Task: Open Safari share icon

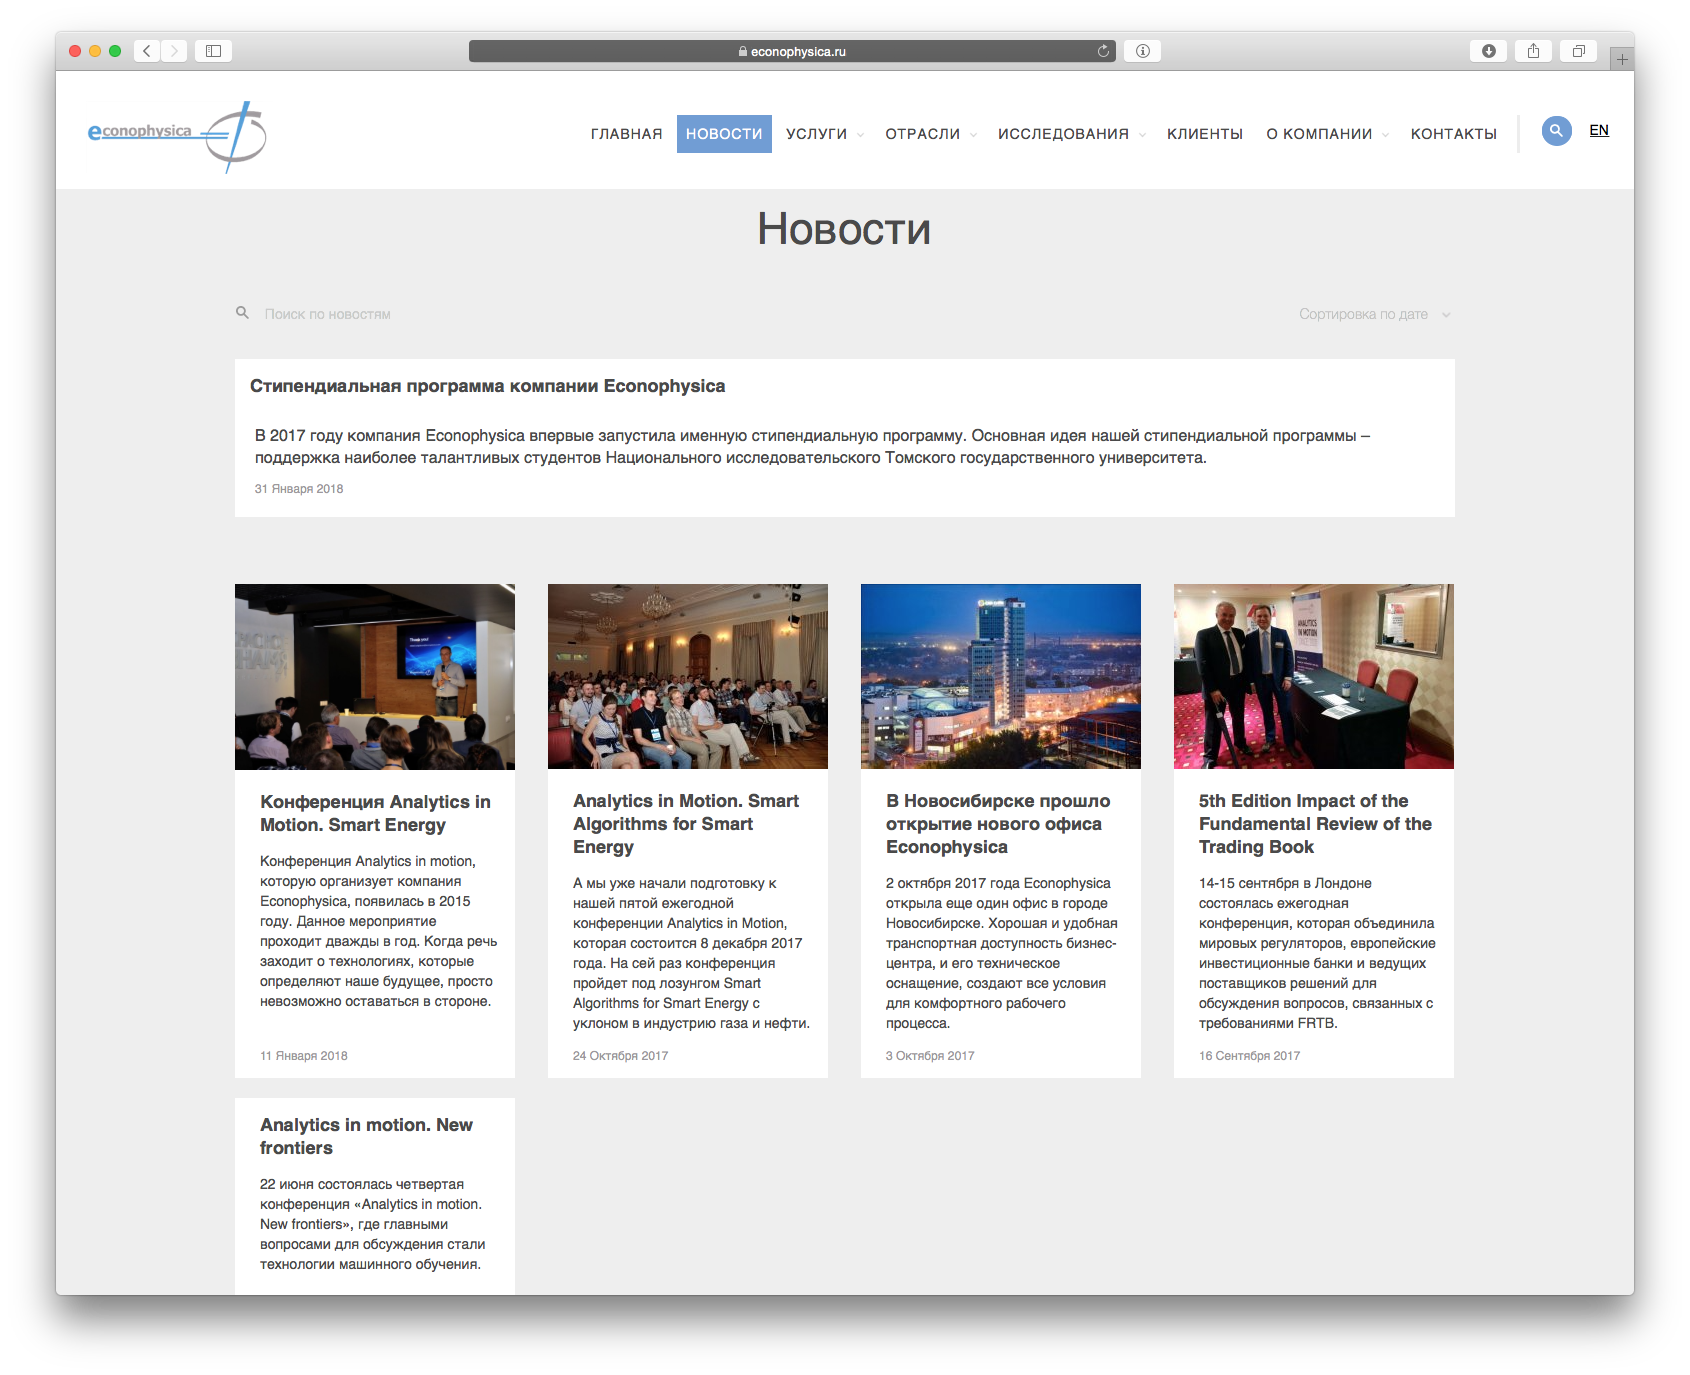Action: tap(1533, 51)
